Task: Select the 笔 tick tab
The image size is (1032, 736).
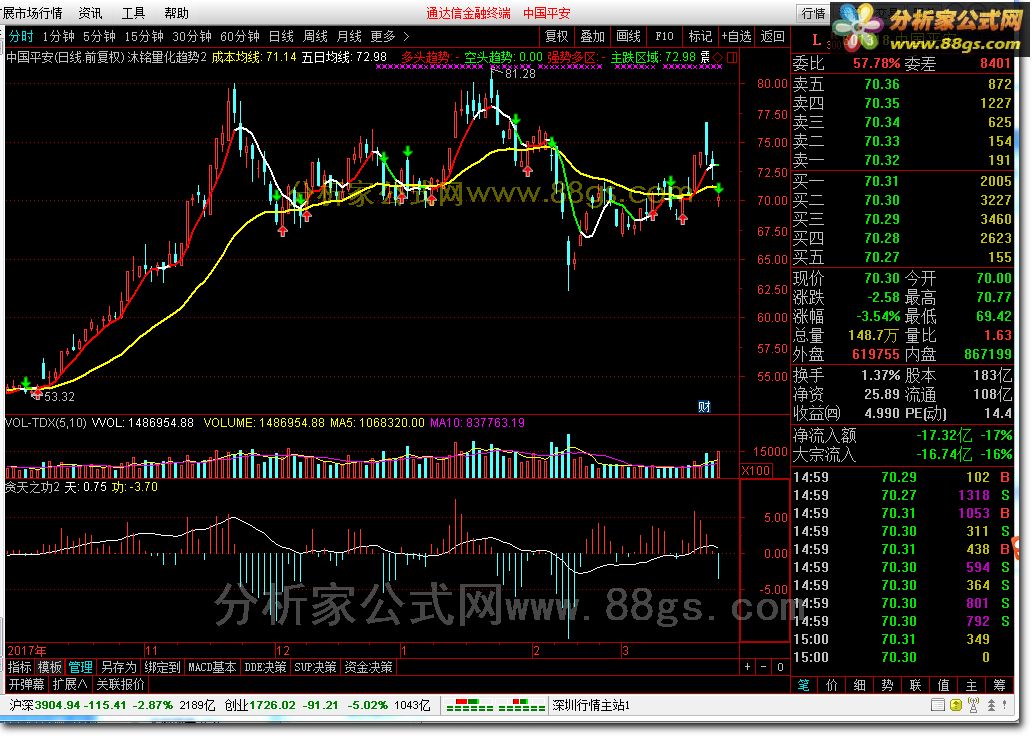Action: coord(804,685)
